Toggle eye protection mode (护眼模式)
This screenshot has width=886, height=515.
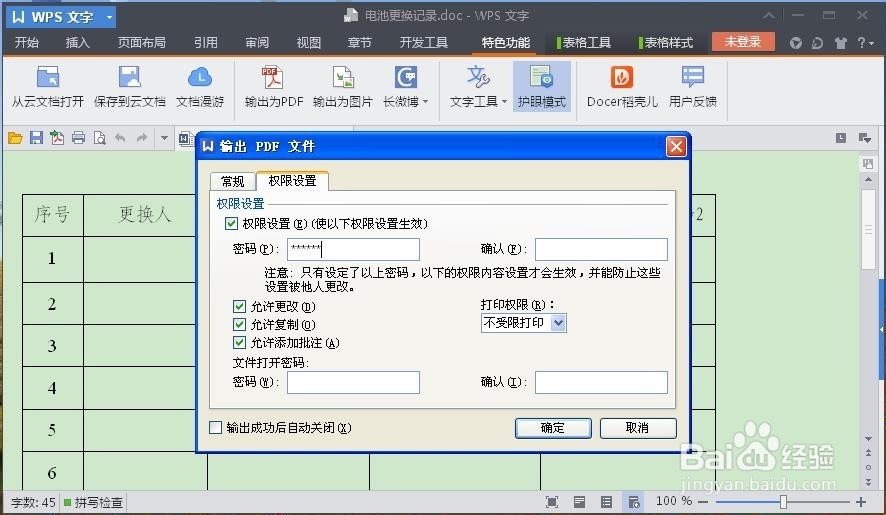click(x=541, y=86)
